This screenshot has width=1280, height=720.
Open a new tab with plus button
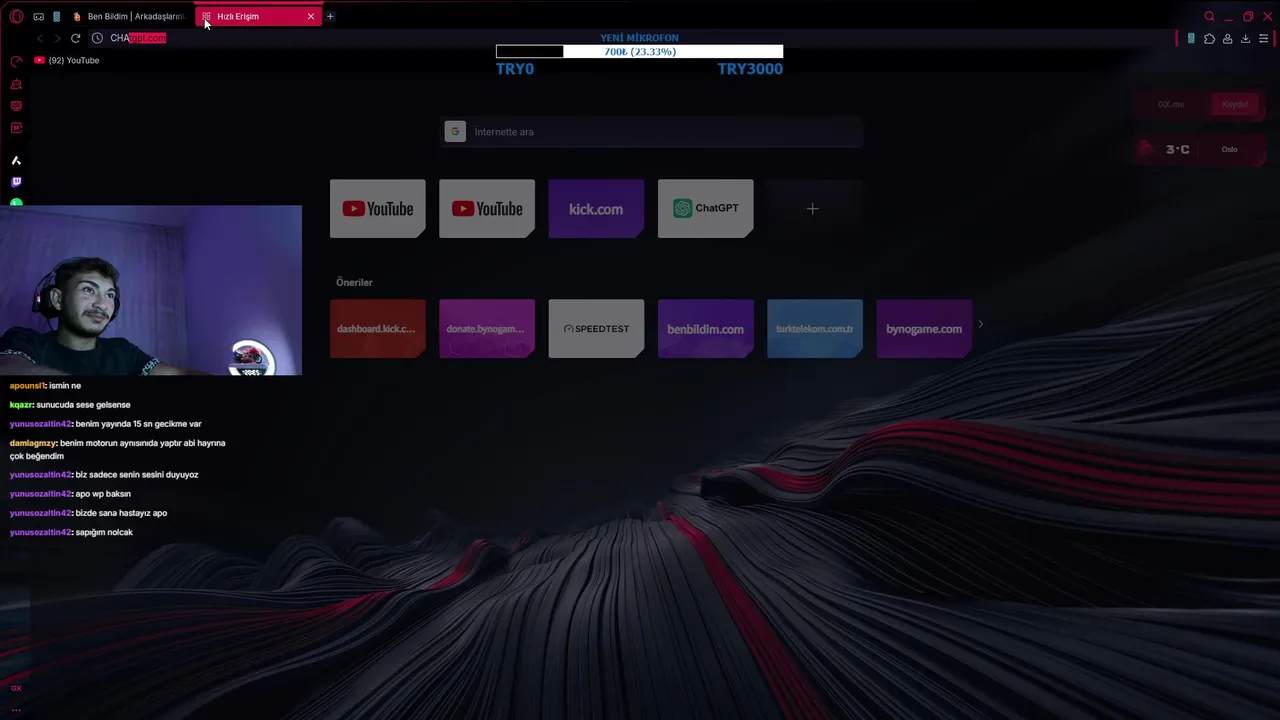pyautogui.click(x=330, y=16)
